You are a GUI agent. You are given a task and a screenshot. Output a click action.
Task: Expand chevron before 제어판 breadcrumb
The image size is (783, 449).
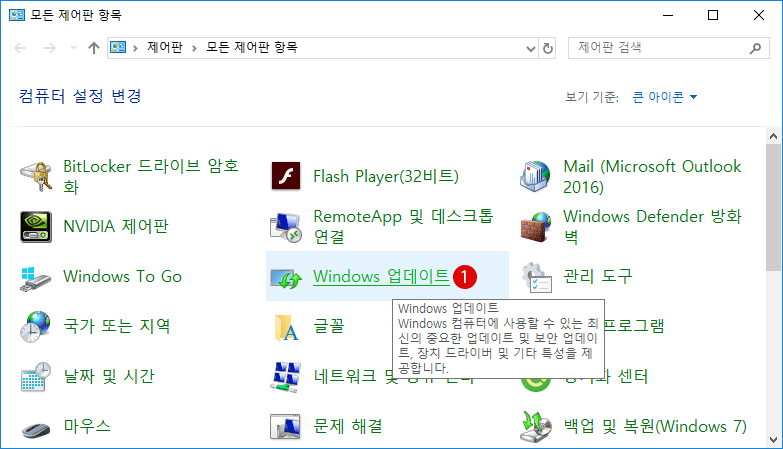point(135,48)
